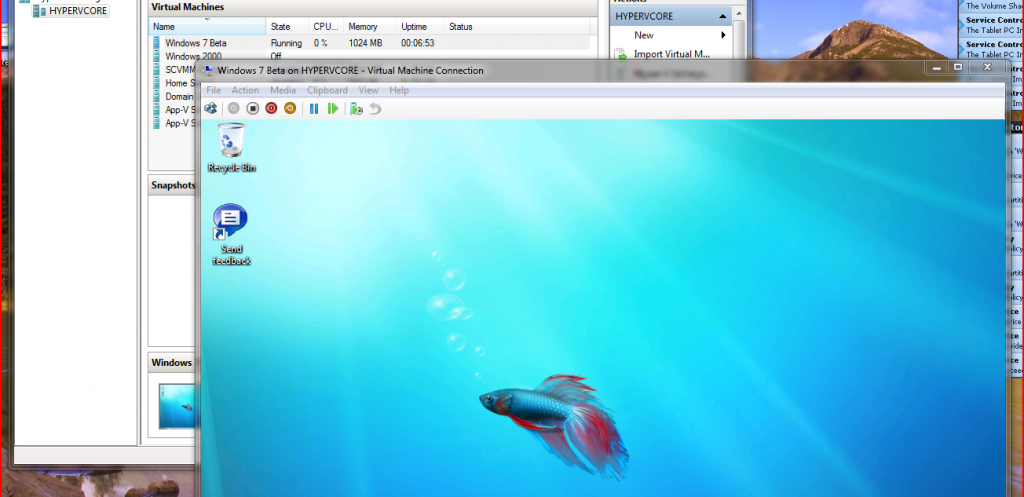Open the Media menu
The image size is (1024, 497).
[x=283, y=90]
